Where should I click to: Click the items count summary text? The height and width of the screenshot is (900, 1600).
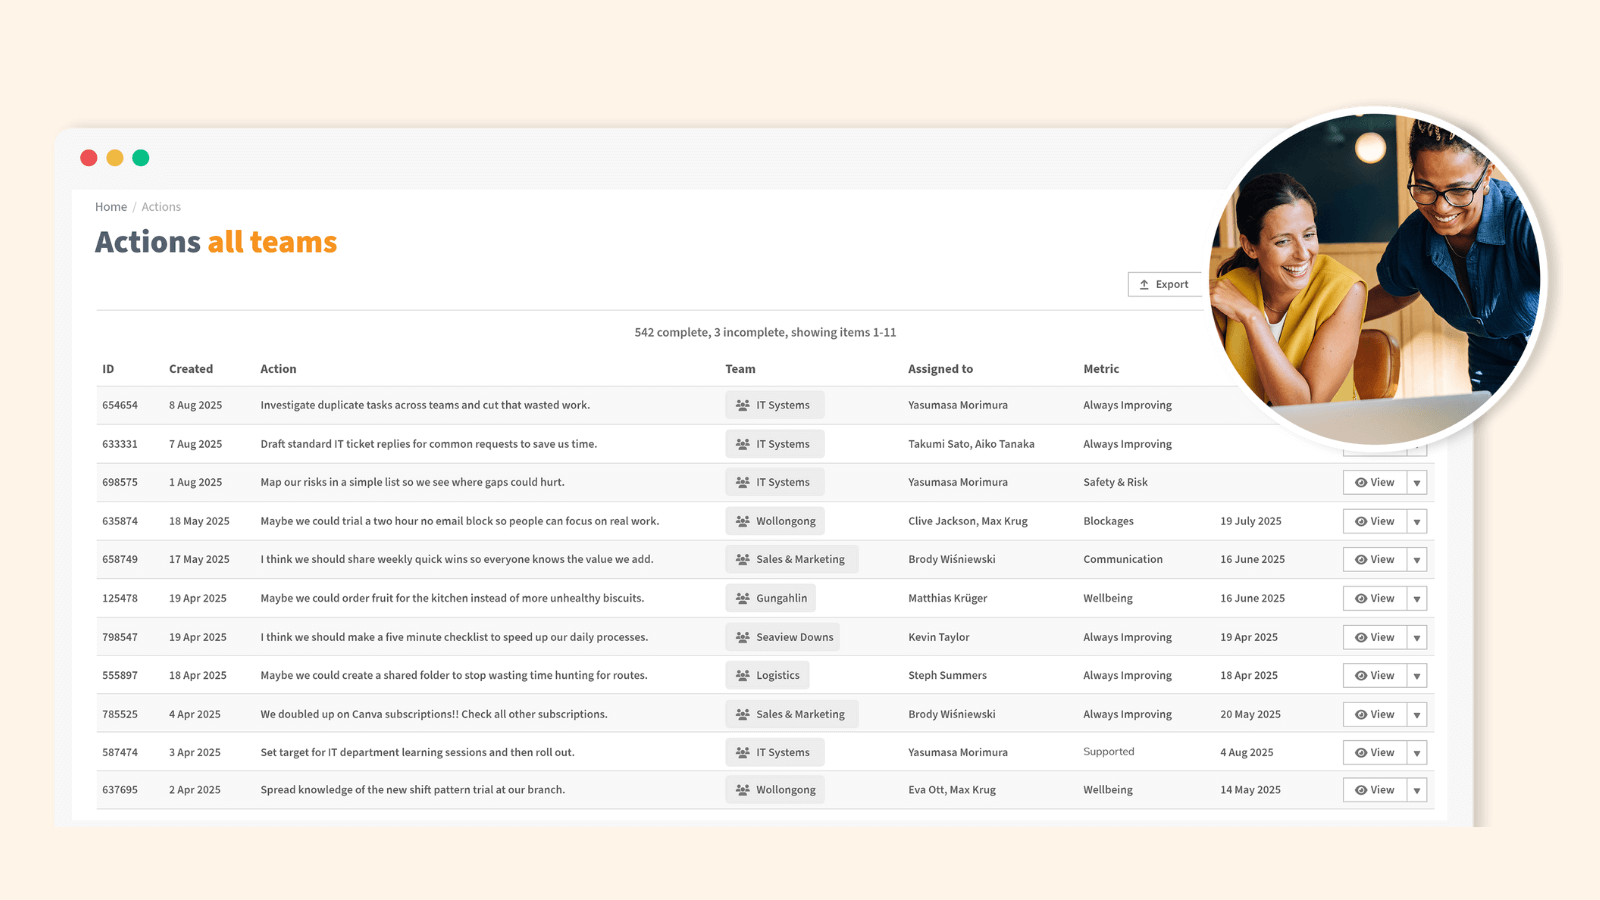[765, 332]
